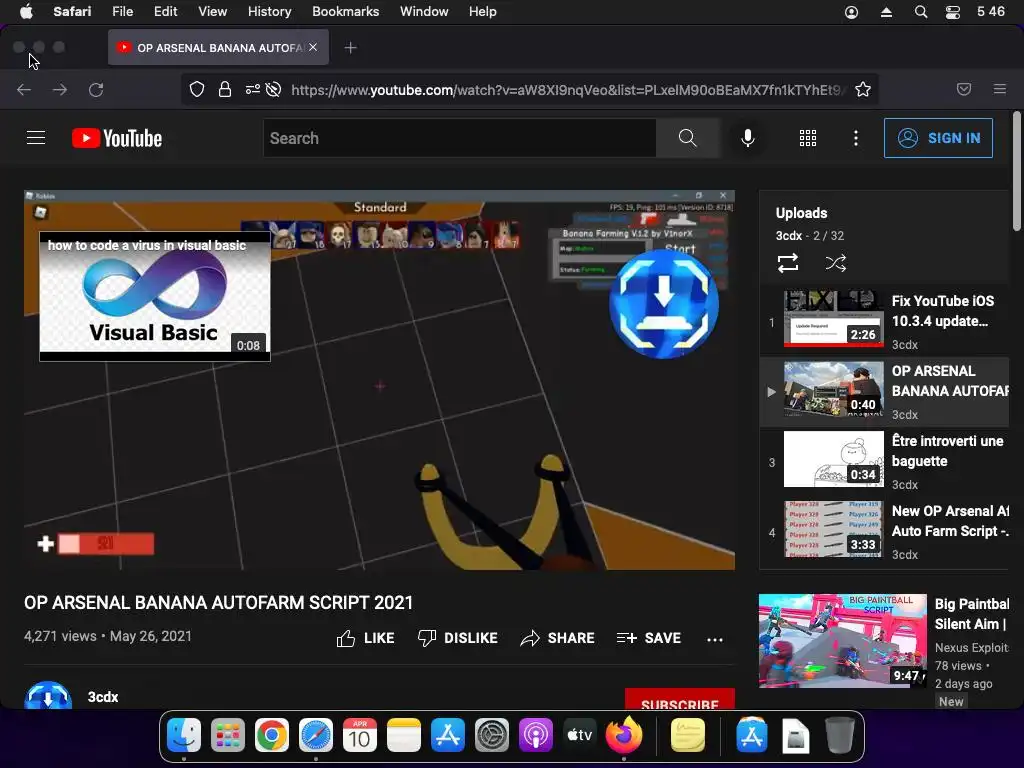Open Spotlight search in the menu bar

(x=921, y=12)
